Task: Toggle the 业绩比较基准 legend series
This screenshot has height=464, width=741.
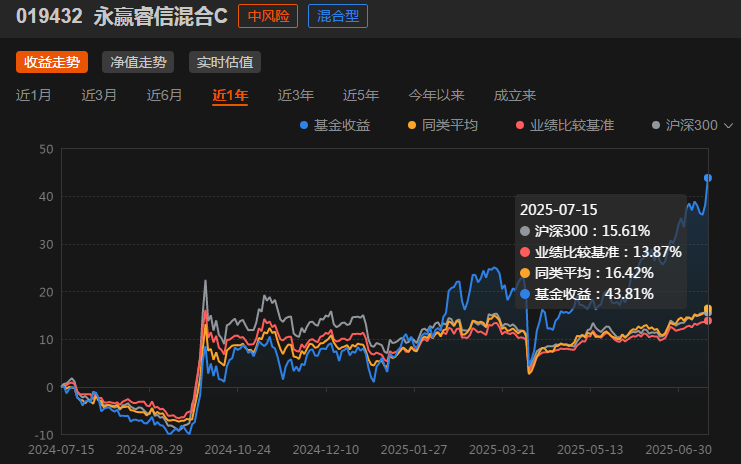Action: point(565,125)
